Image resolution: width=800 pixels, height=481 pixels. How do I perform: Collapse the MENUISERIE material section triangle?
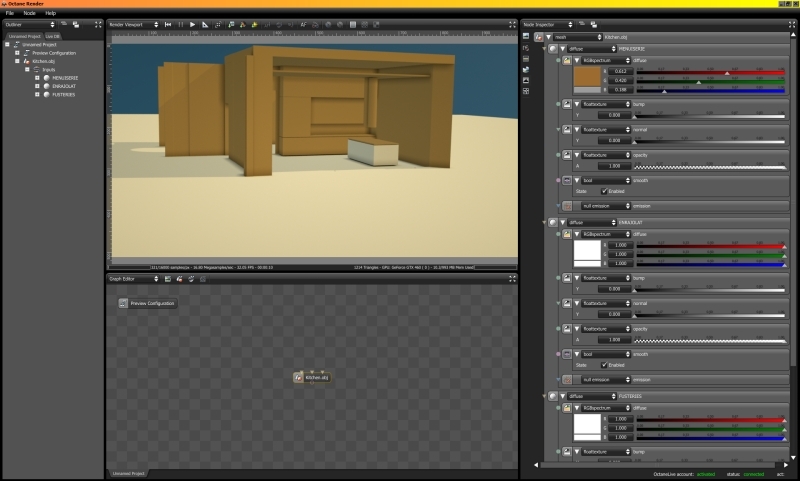pyautogui.click(x=563, y=49)
